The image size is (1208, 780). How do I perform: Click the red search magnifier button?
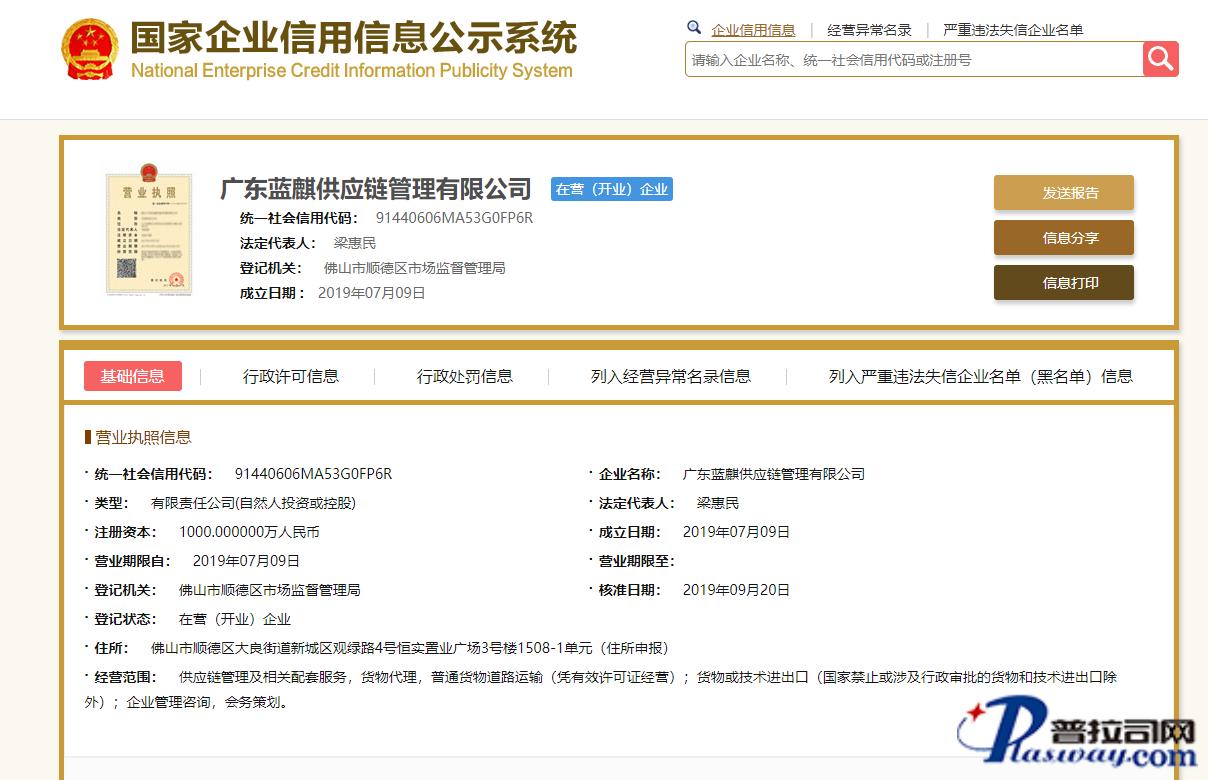point(1160,59)
